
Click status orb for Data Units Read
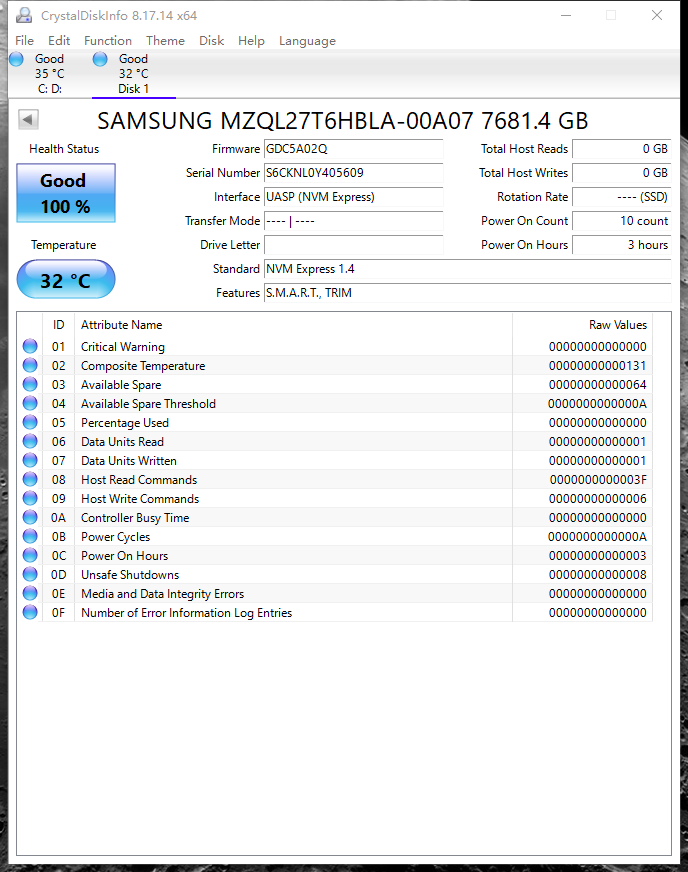click(30, 442)
